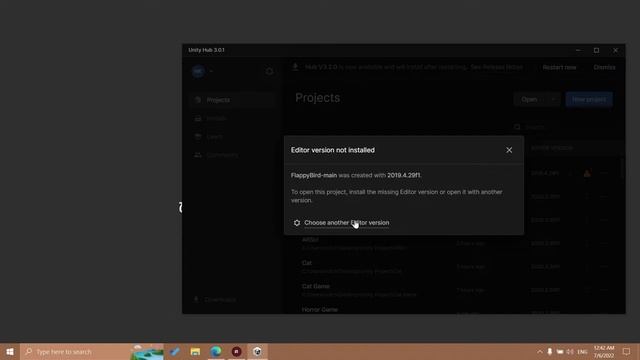Focus the projects Search field
The image size is (640, 360).
pyautogui.click(x=563, y=127)
